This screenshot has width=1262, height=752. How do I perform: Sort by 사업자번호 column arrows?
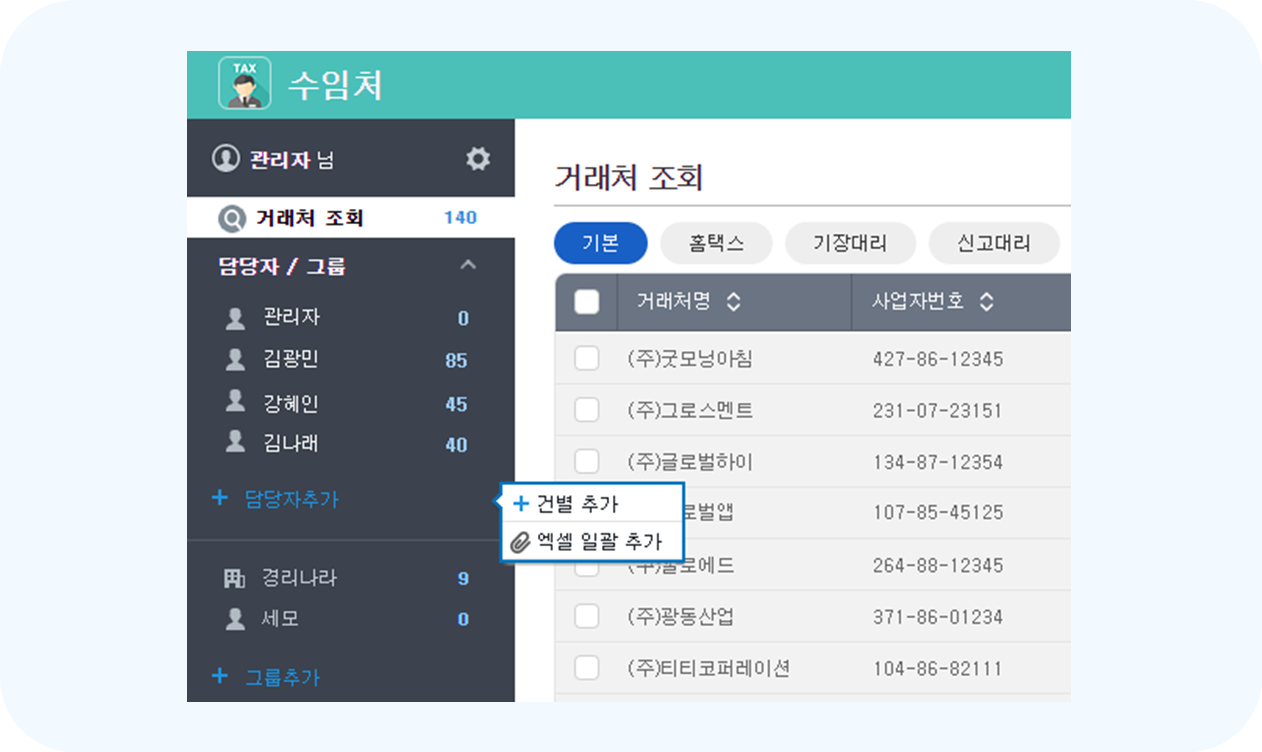click(x=986, y=302)
